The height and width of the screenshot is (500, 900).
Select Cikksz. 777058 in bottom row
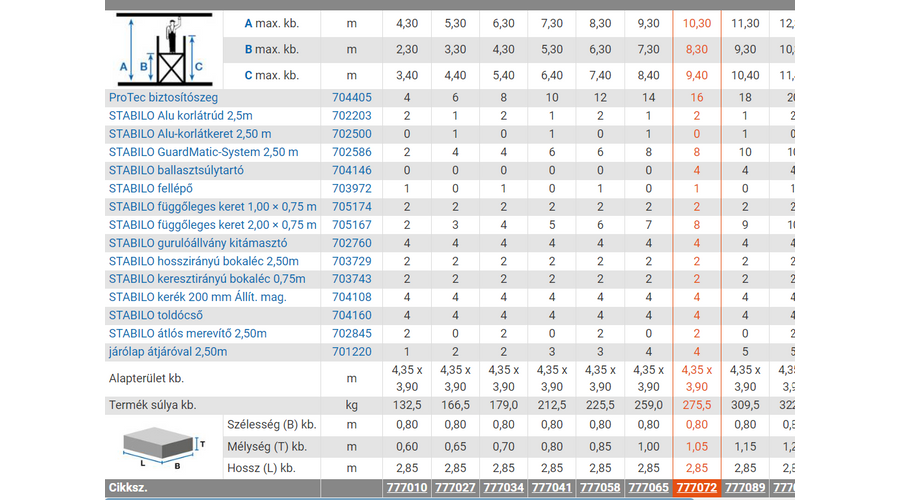[600, 488]
